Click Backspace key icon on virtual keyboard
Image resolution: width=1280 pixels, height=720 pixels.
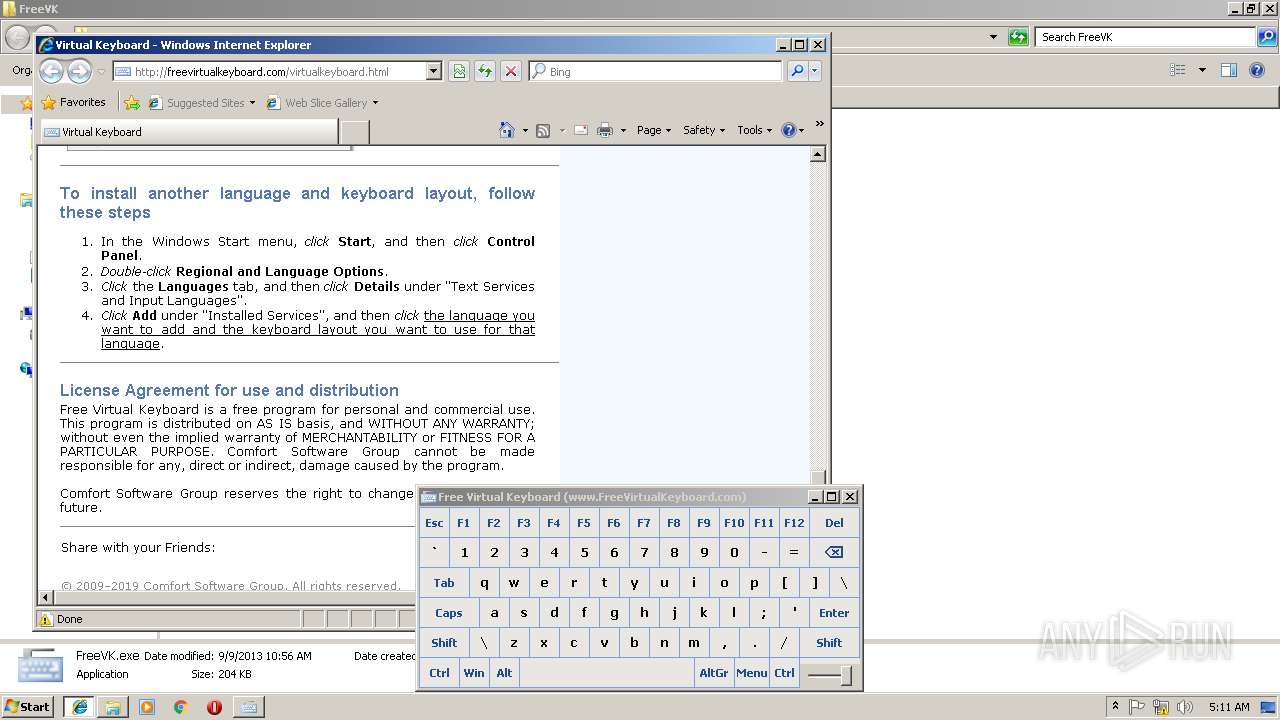tap(834, 552)
